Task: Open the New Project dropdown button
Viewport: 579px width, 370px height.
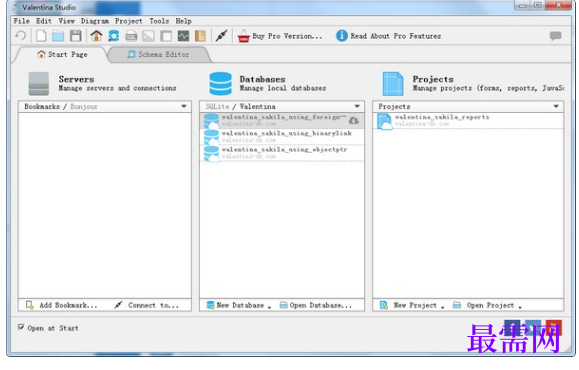Action: [x=412, y=305]
